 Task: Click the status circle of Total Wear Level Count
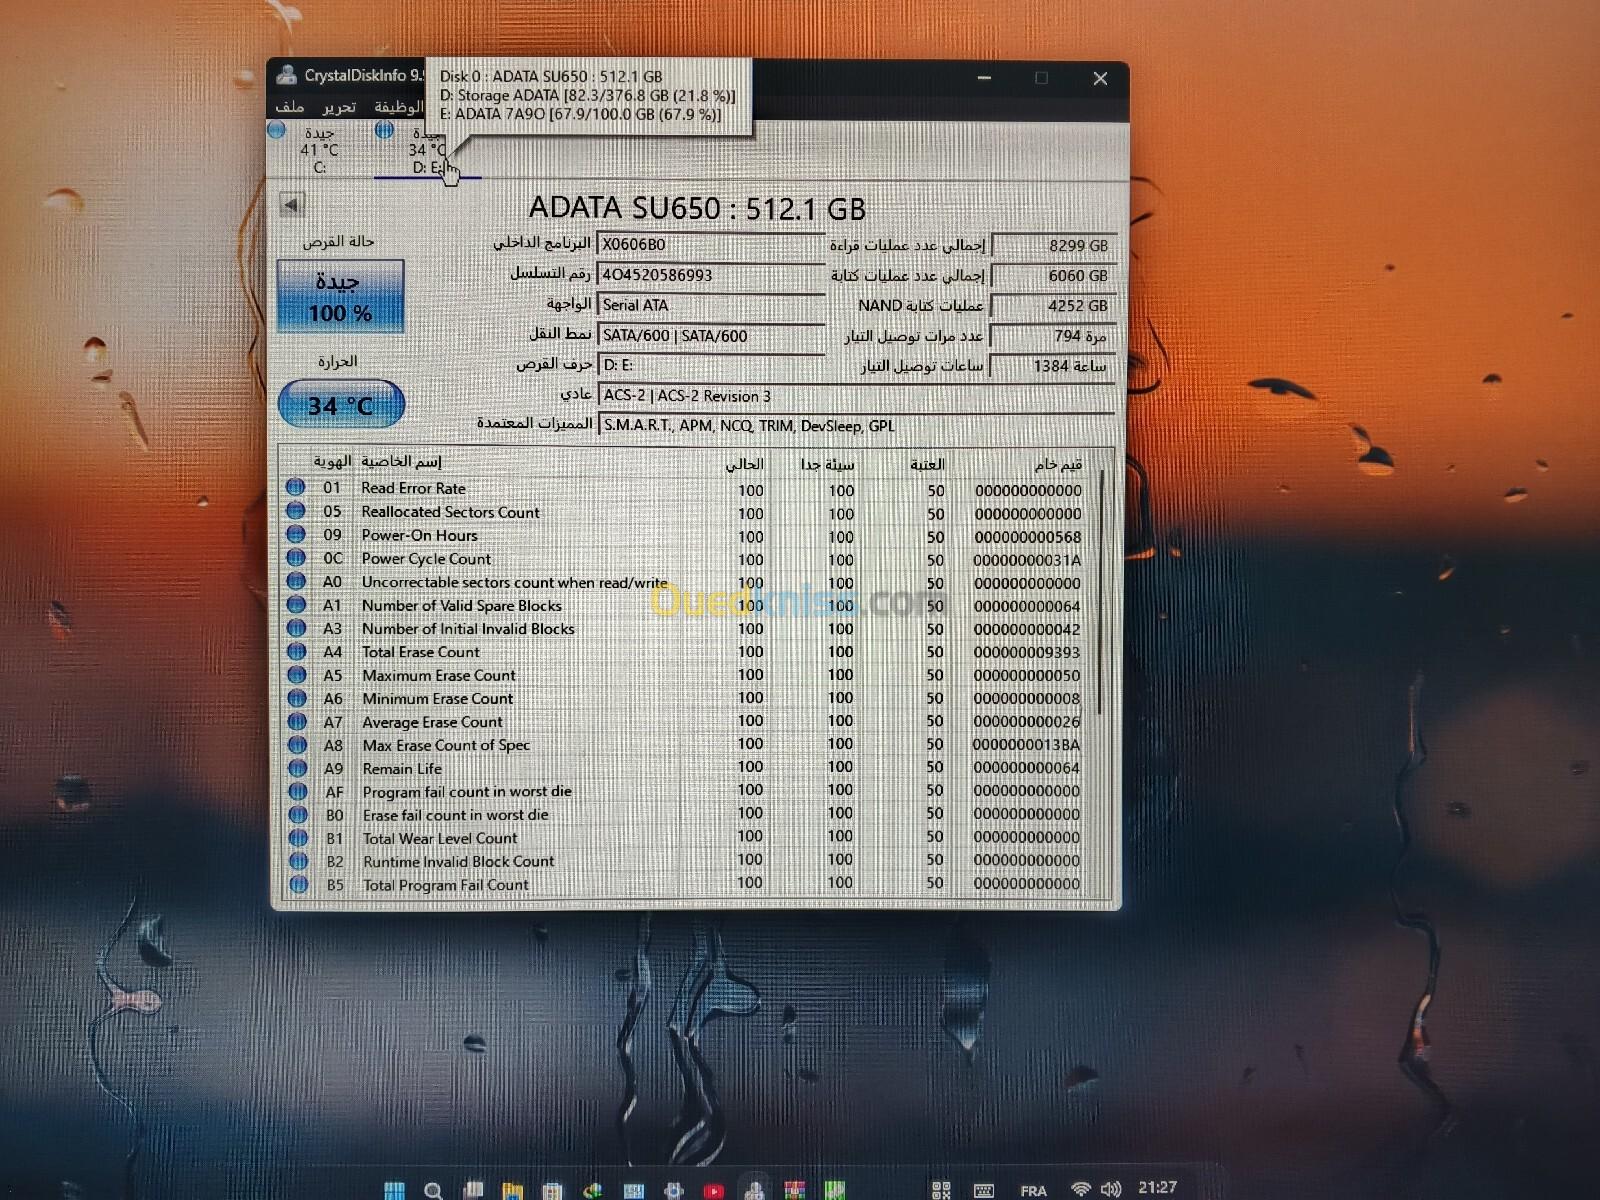click(298, 838)
